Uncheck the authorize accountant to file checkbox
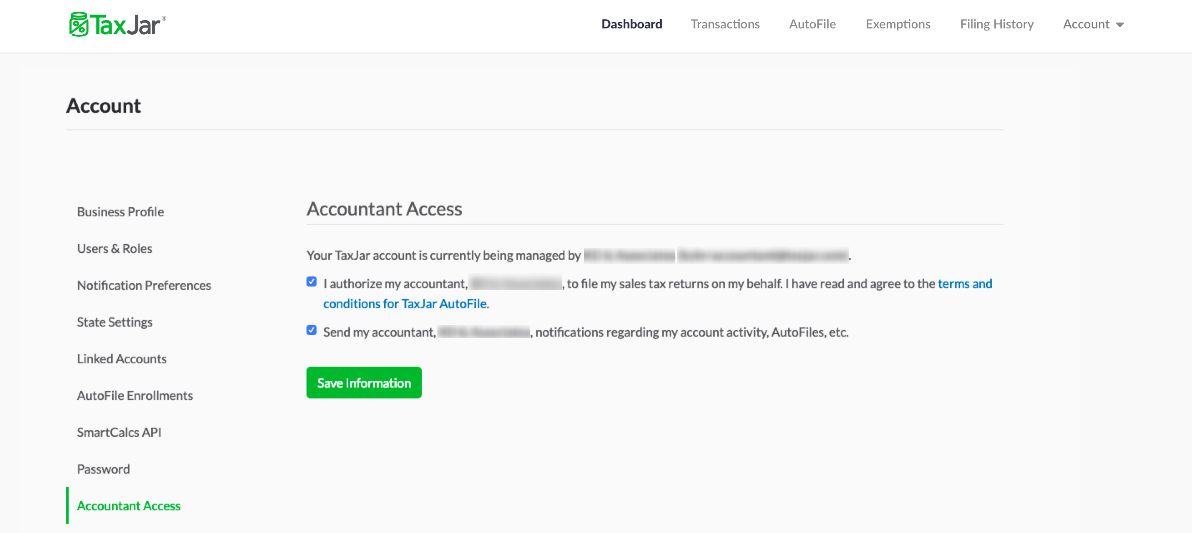 [312, 282]
